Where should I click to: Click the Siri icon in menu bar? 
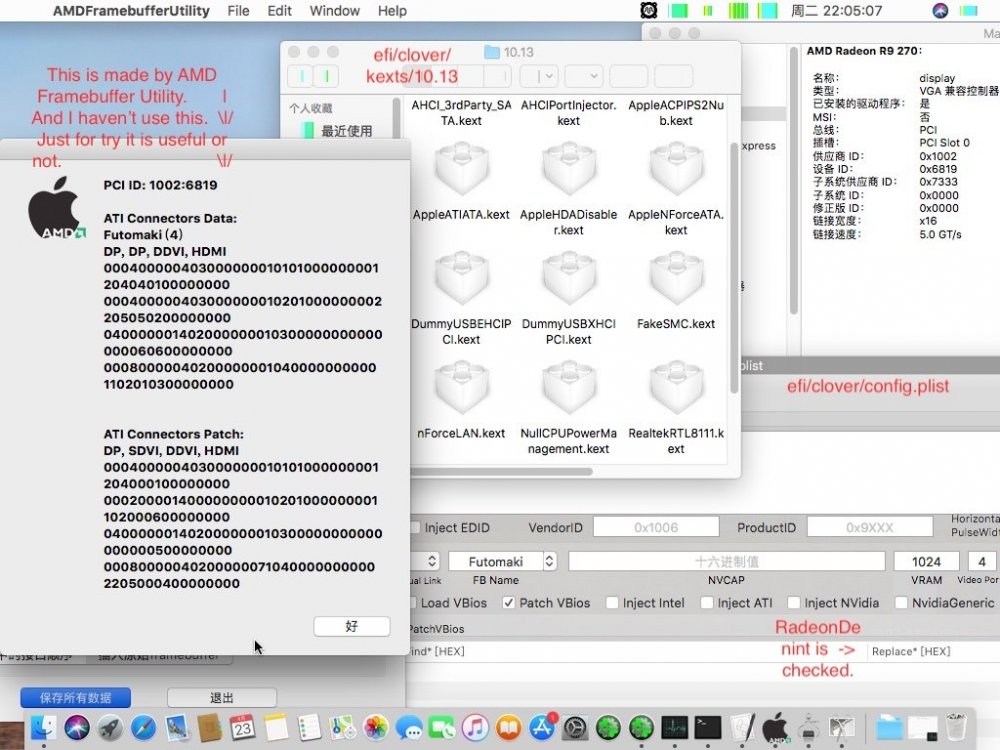click(x=940, y=10)
